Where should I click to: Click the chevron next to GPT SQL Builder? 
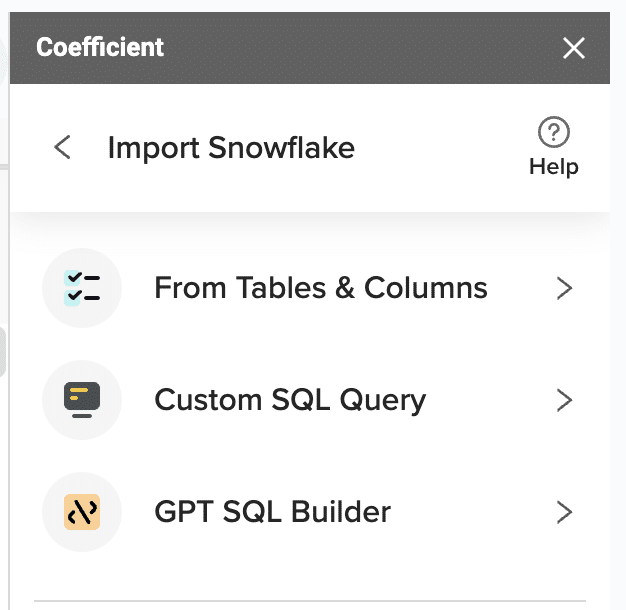[565, 513]
